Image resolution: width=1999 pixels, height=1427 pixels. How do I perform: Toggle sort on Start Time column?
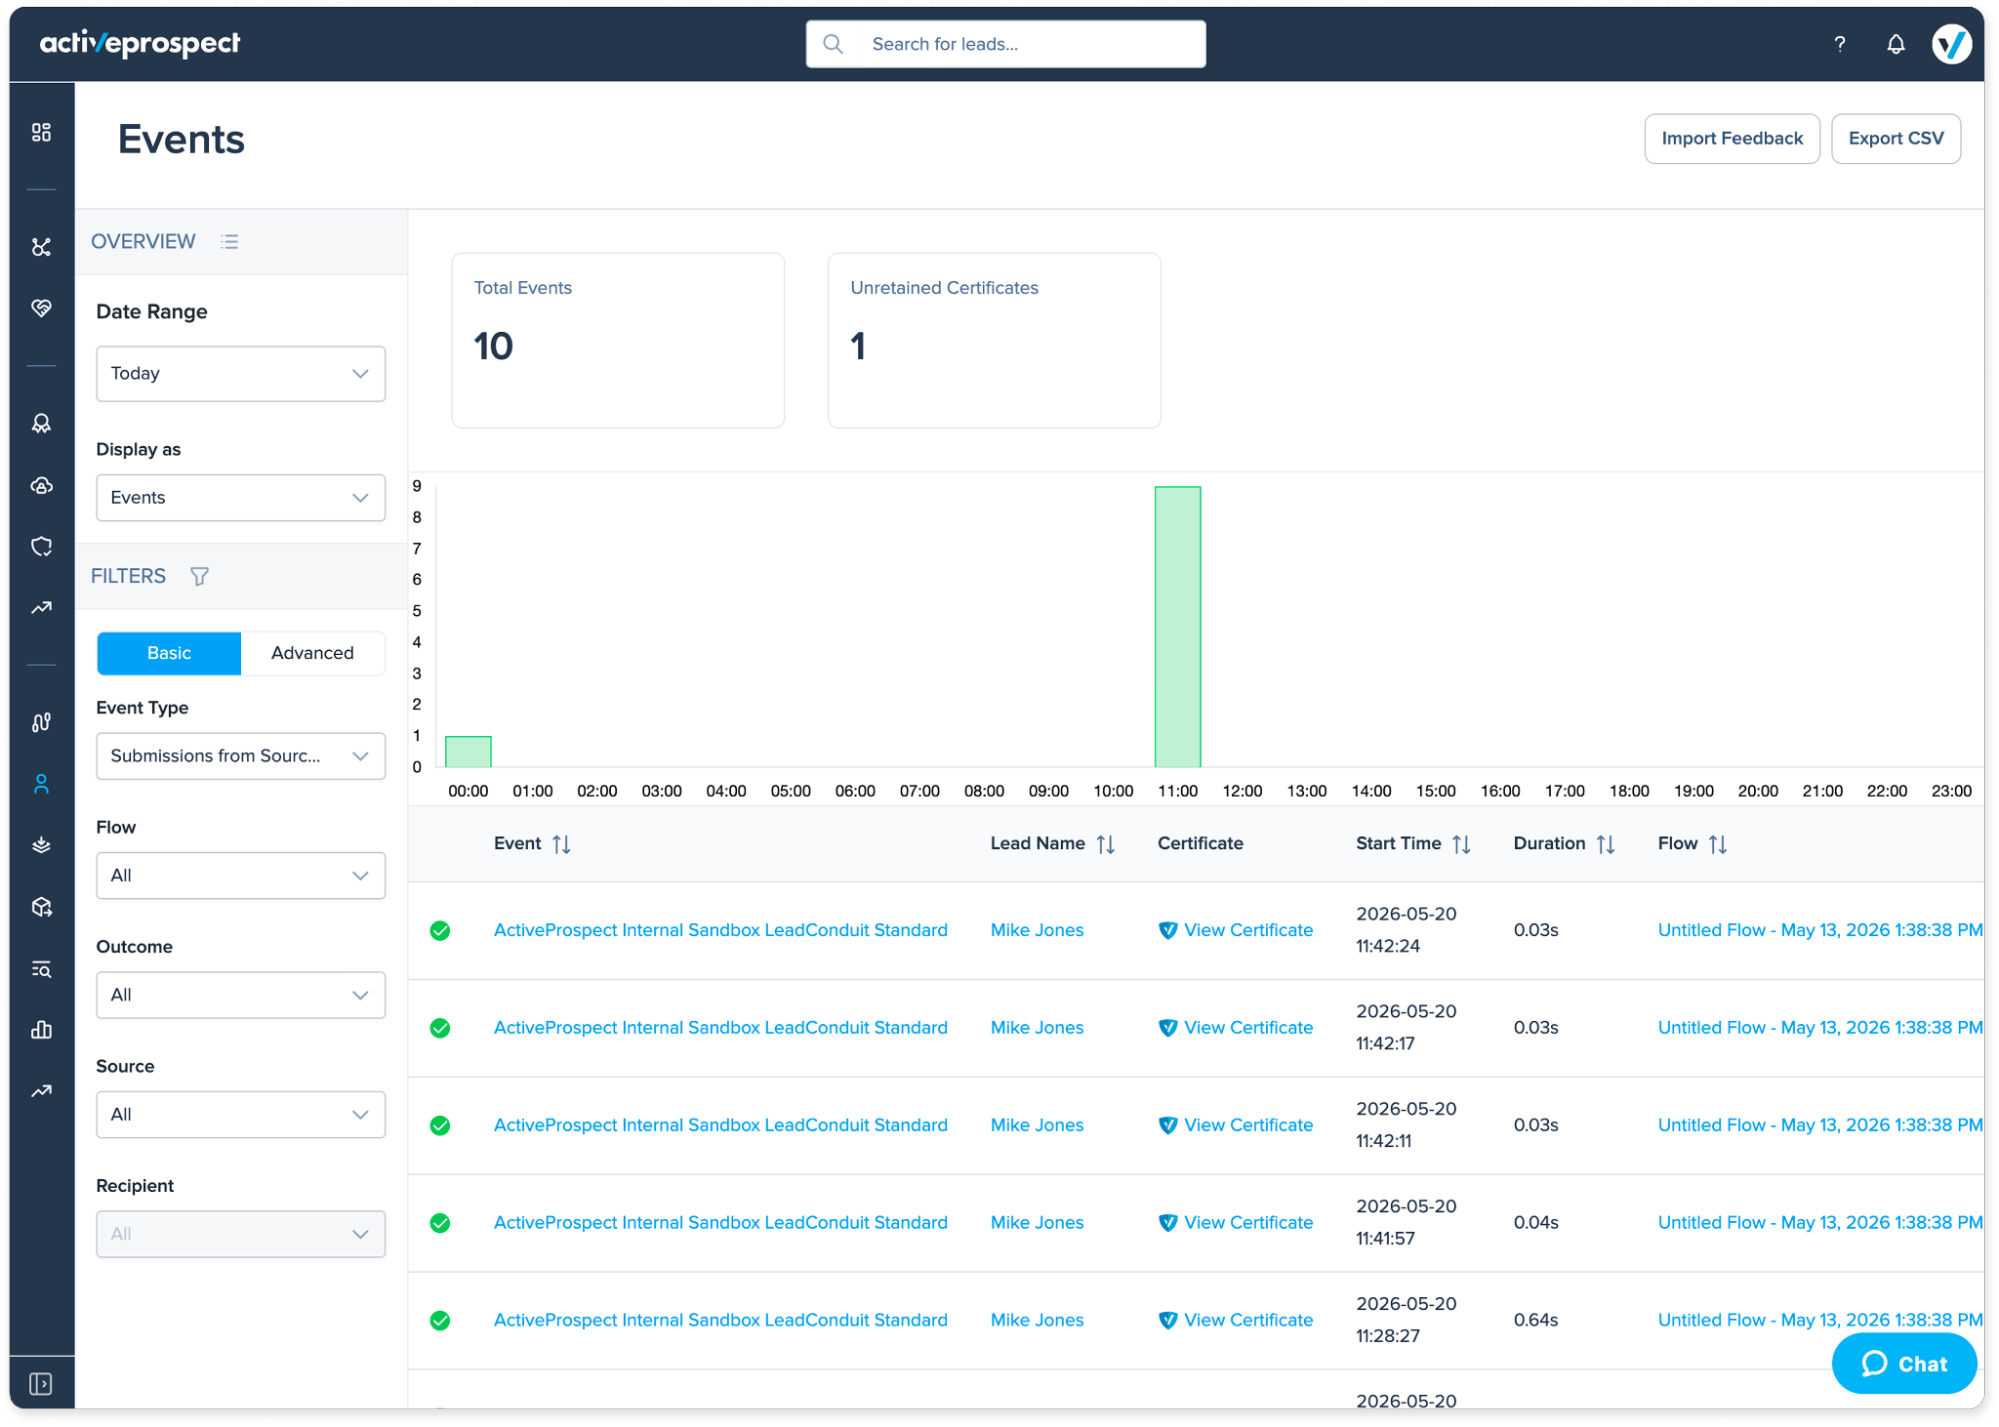(x=1461, y=844)
